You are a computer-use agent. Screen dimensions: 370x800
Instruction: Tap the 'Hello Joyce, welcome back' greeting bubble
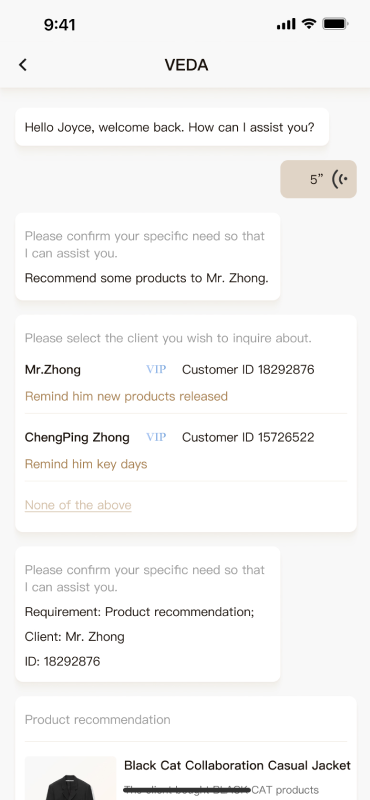pyautogui.click(x=172, y=127)
